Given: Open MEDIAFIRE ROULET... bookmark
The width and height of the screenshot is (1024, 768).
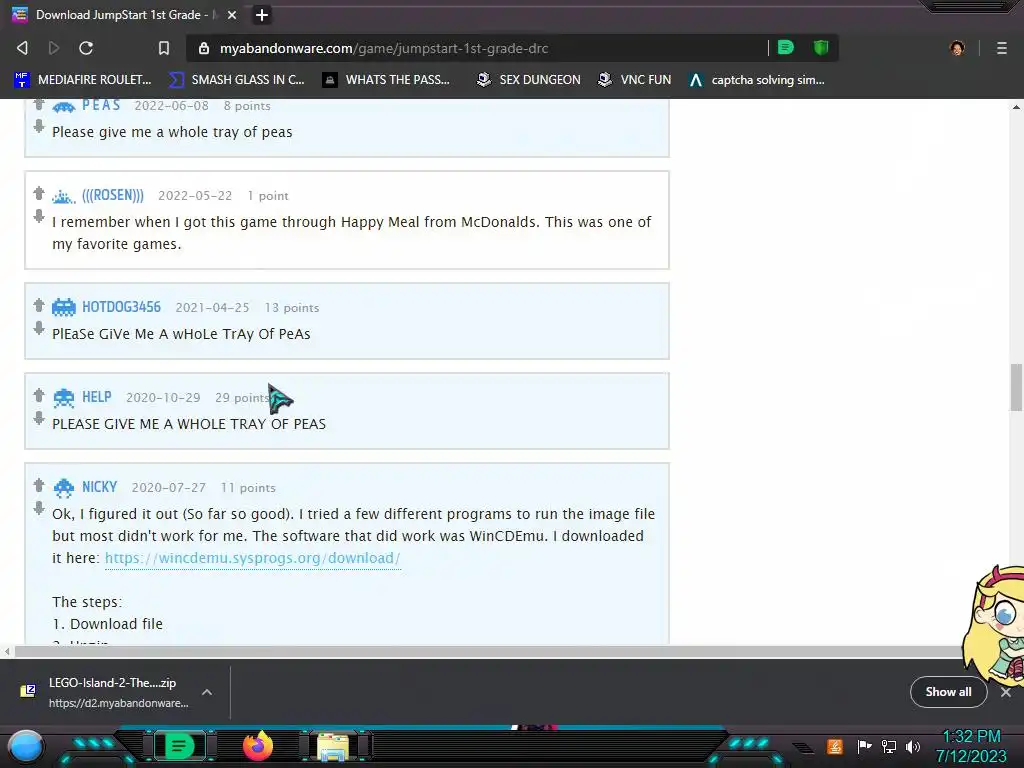Looking at the screenshot, I should click(x=83, y=80).
